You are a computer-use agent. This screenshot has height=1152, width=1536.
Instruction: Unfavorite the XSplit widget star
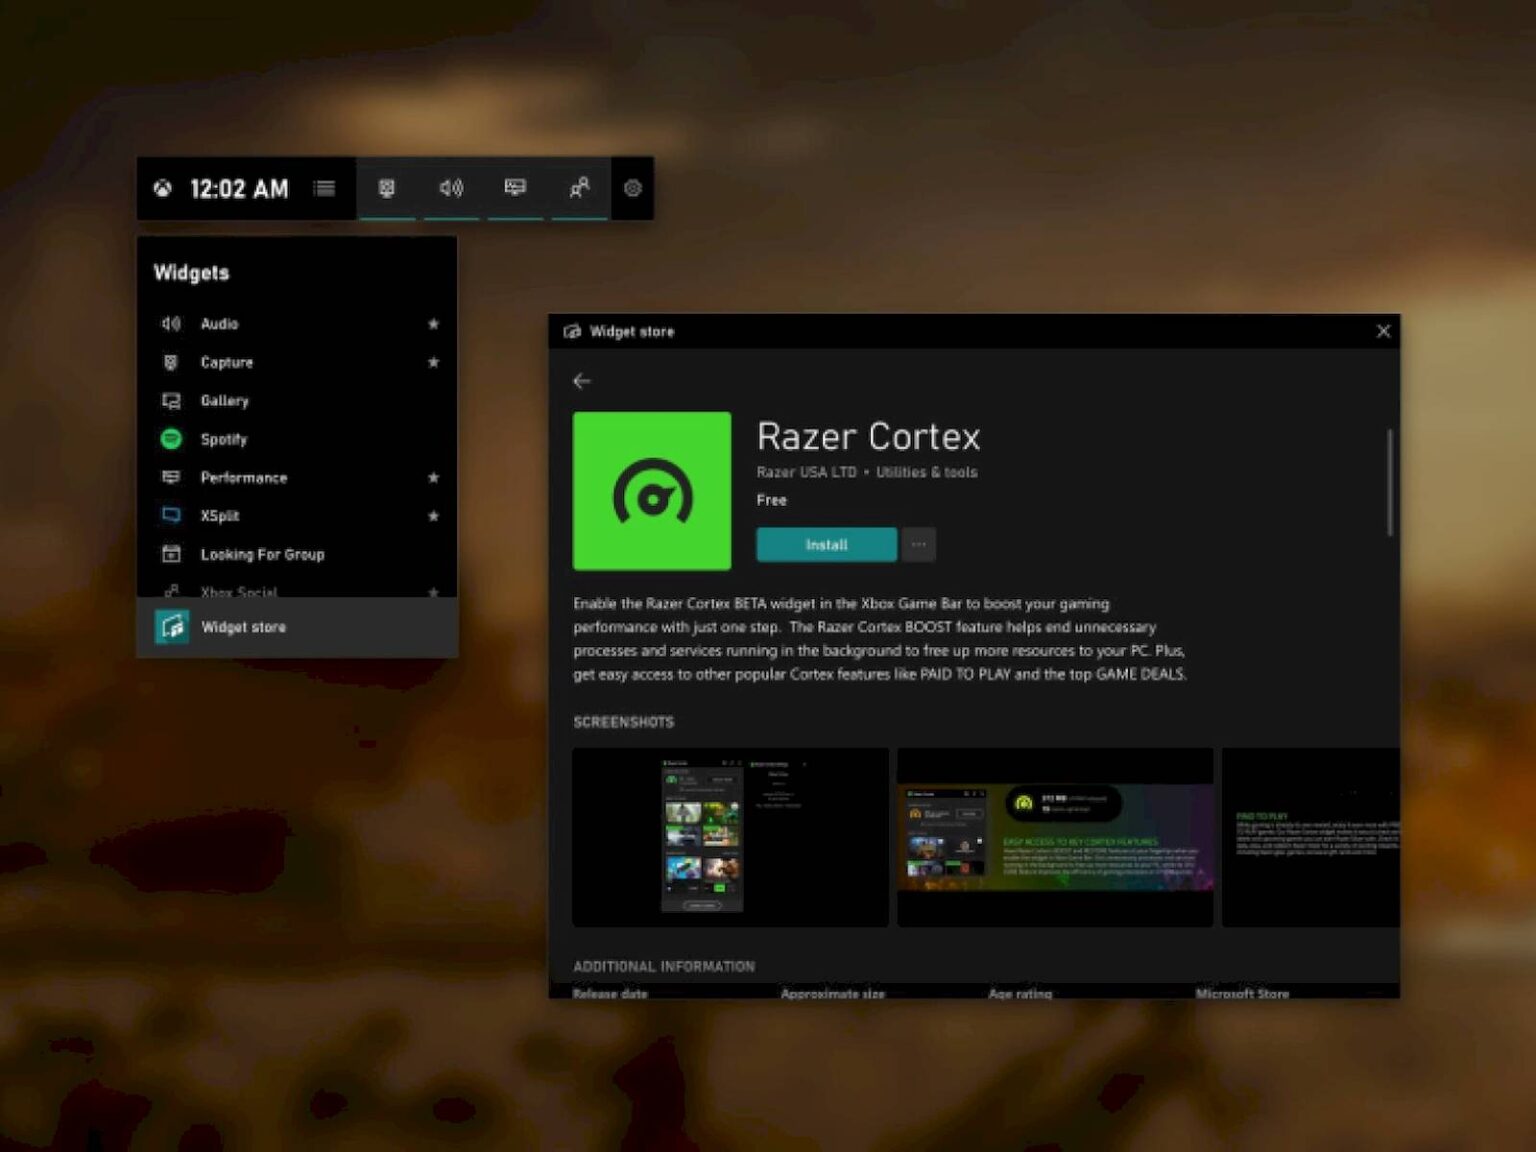coord(433,516)
